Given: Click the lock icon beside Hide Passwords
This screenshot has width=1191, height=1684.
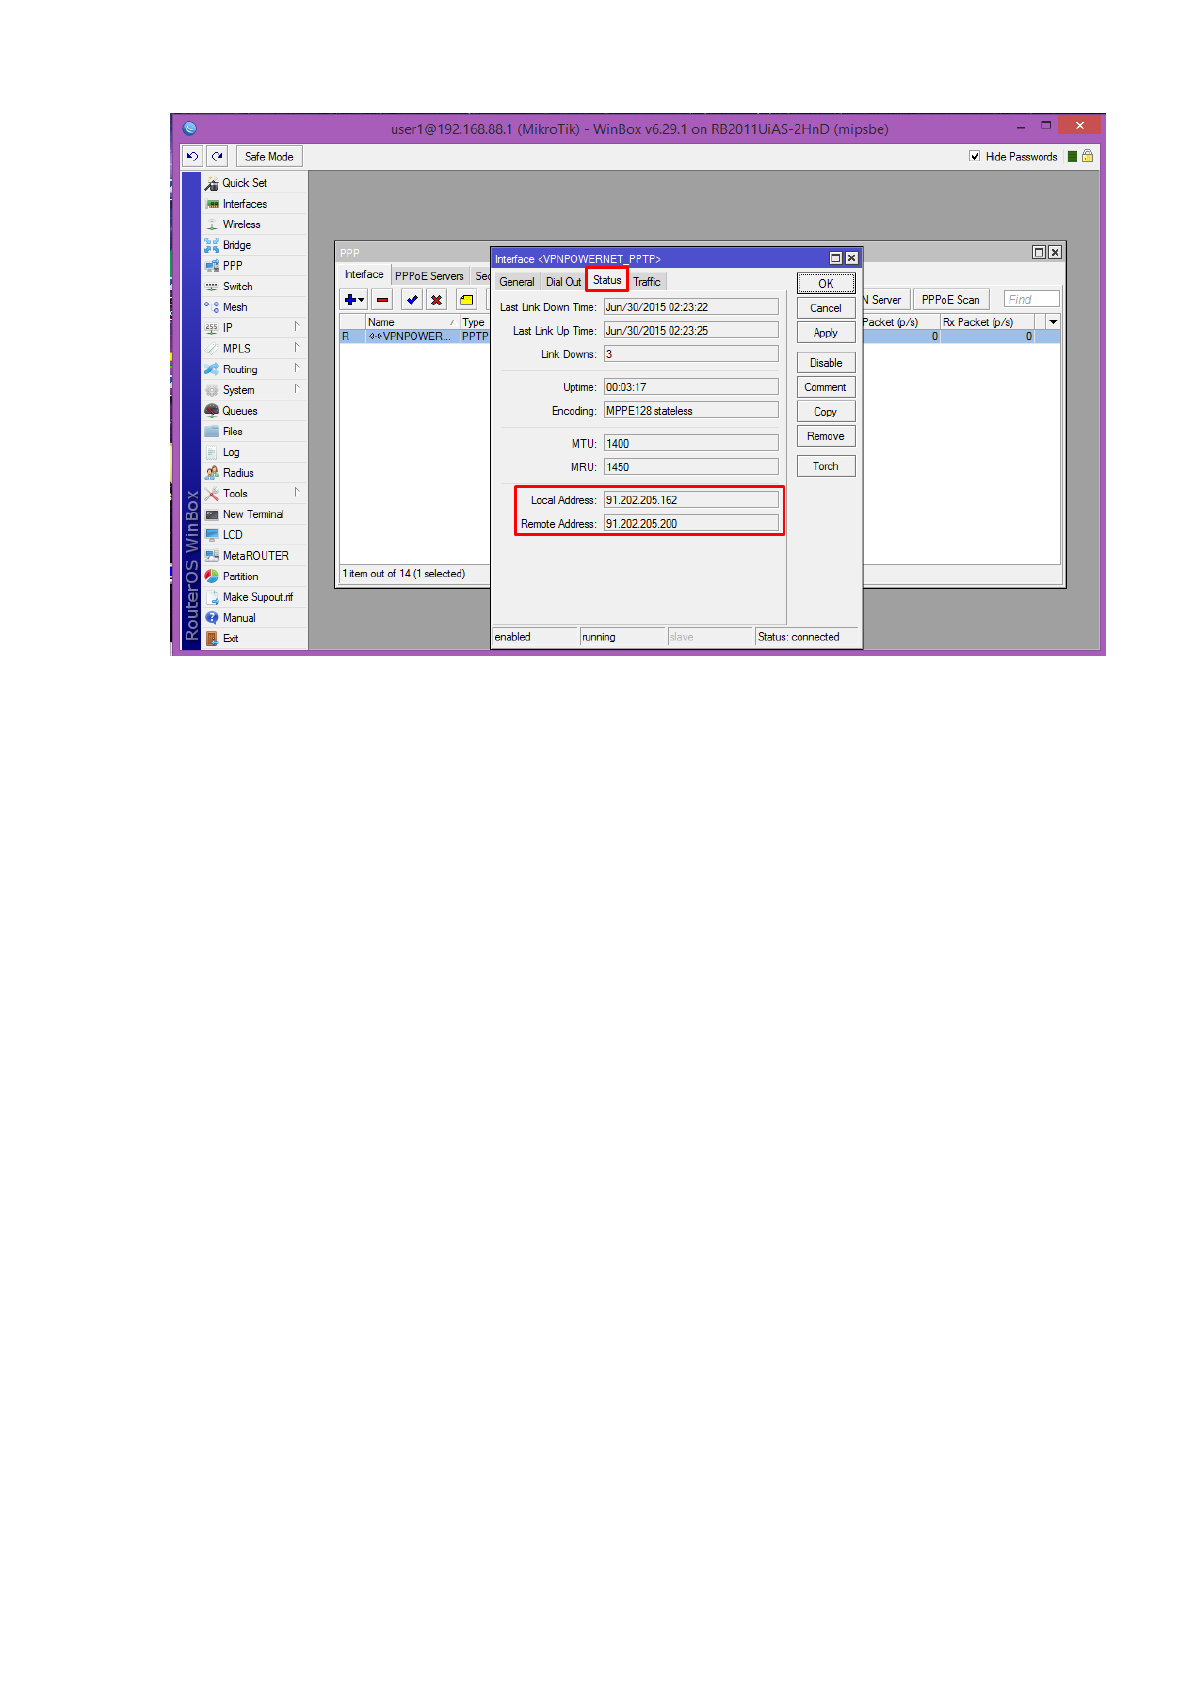Looking at the screenshot, I should pyautogui.click(x=1087, y=156).
